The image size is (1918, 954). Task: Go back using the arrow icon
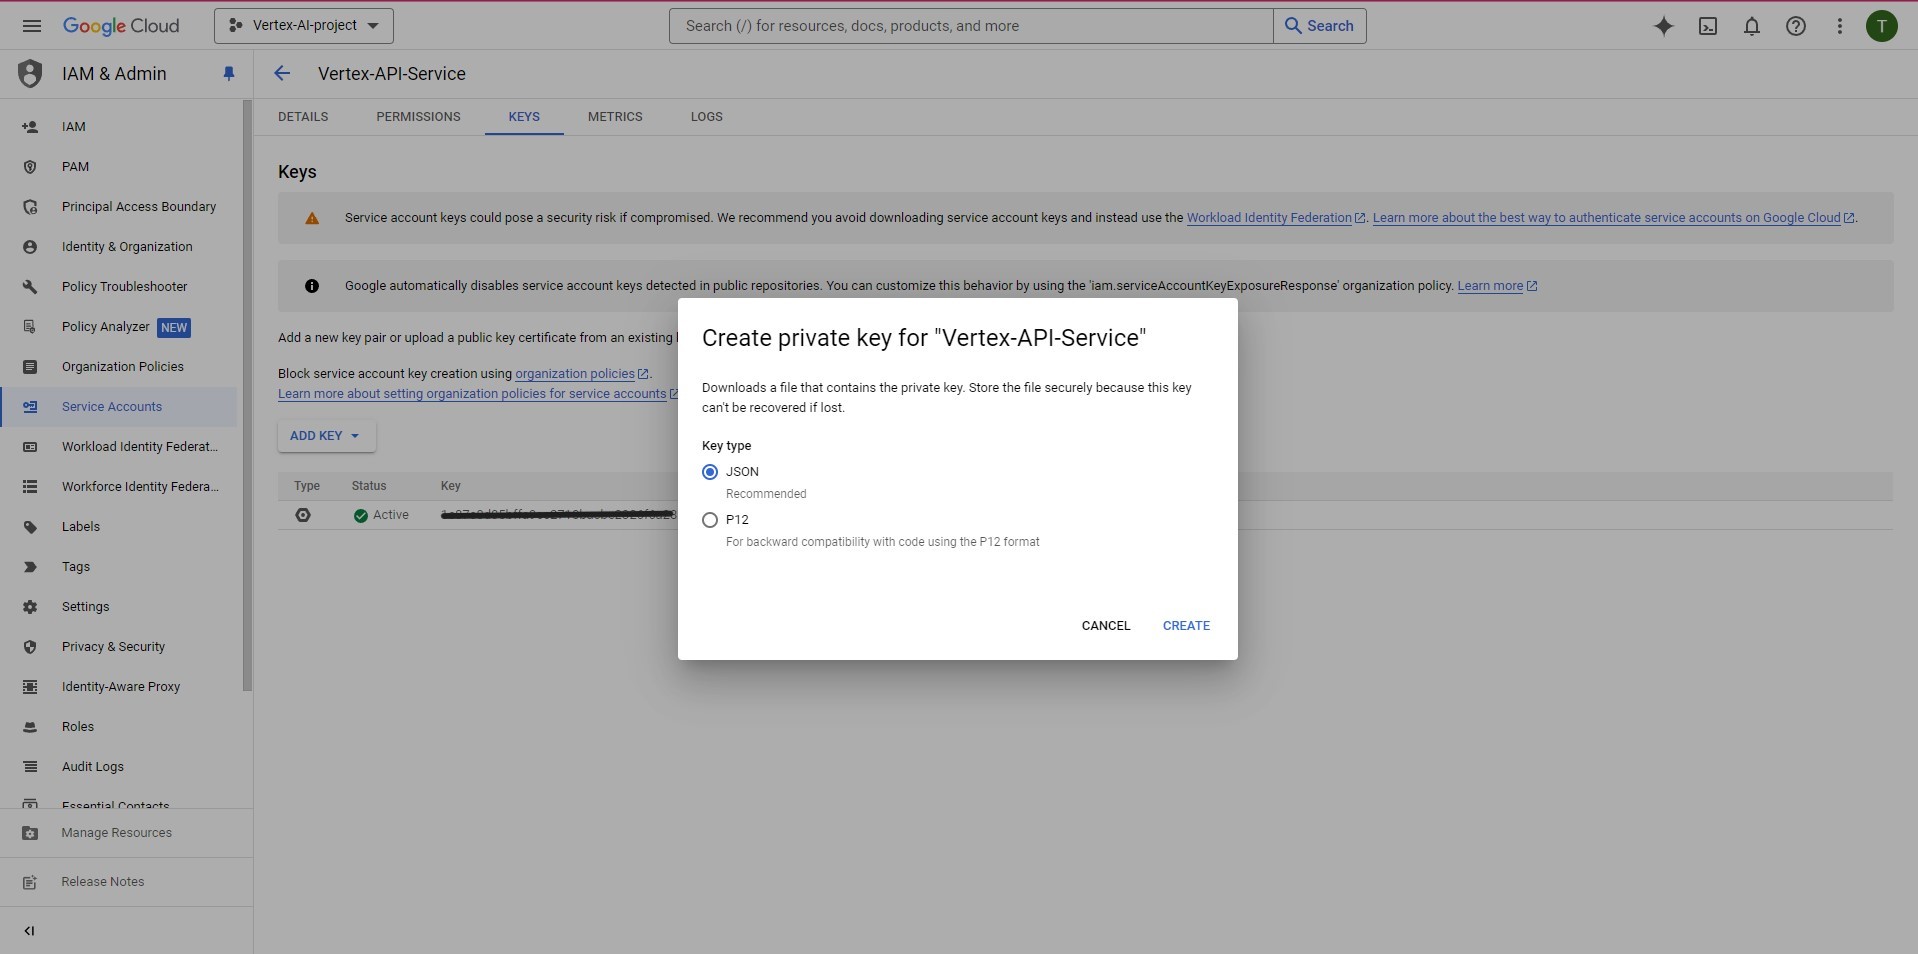[x=282, y=73]
